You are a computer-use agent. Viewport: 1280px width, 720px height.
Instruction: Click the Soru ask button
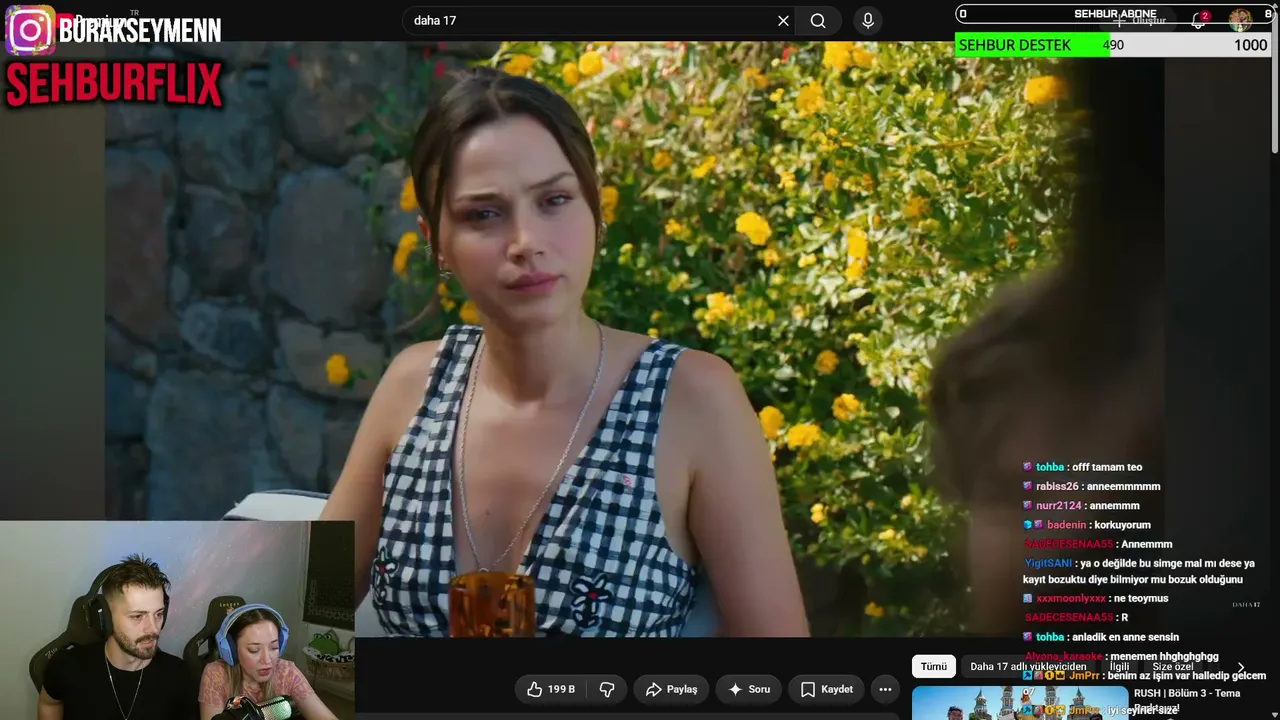(x=748, y=689)
